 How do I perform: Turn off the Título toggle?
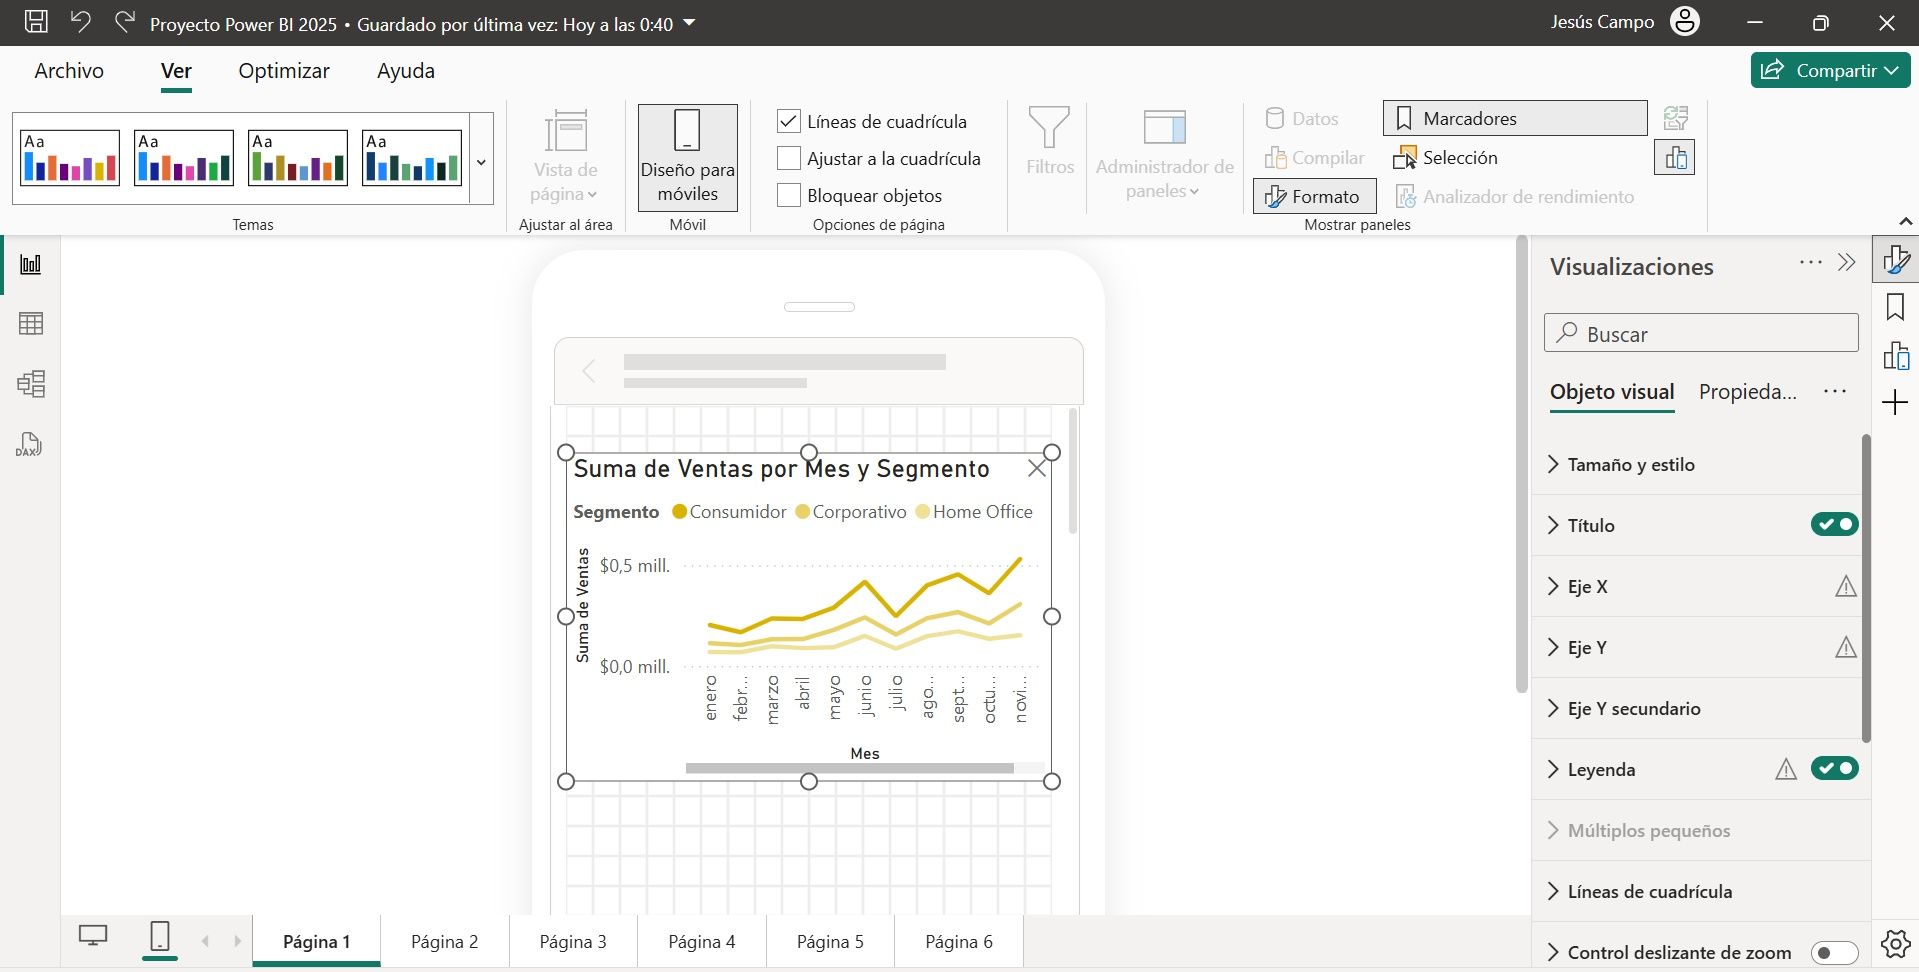click(1834, 525)
